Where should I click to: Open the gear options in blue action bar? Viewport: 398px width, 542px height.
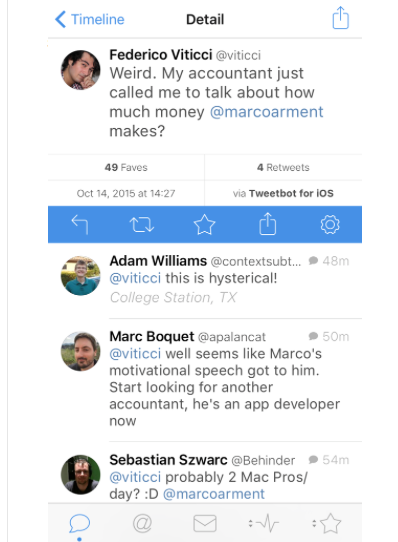coord(330,225)
